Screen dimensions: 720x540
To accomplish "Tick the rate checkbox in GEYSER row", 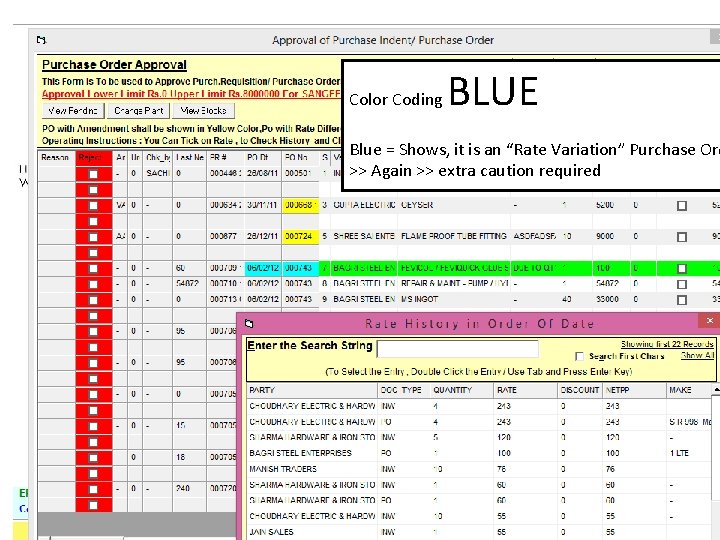I will (682, 206).
